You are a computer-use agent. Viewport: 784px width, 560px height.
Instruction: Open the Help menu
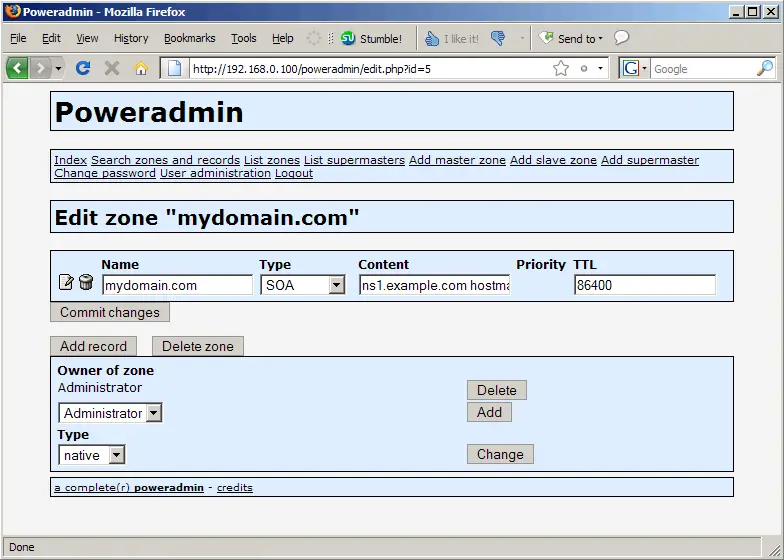[282, 38]
